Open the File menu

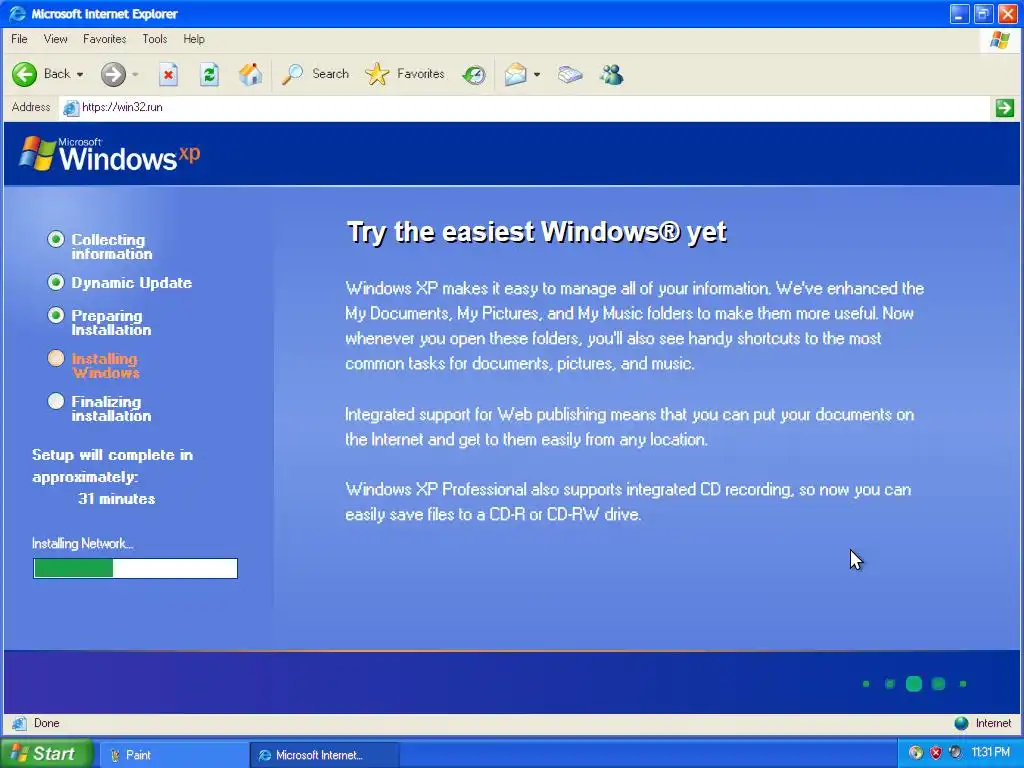20,39
